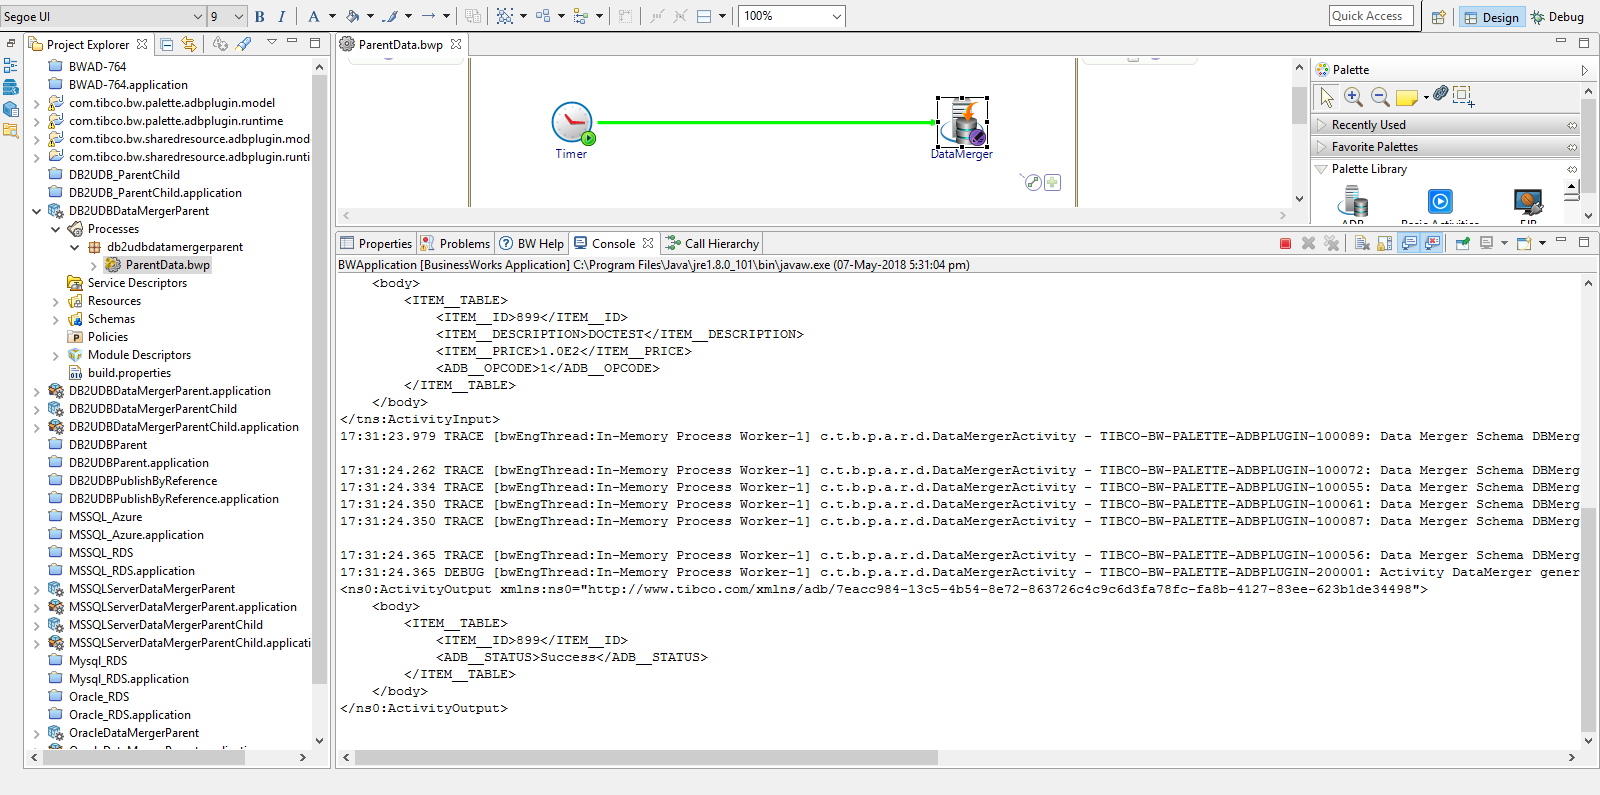Switch to the Debug perspective
Screen dimensions: 1600x795
1557,17
